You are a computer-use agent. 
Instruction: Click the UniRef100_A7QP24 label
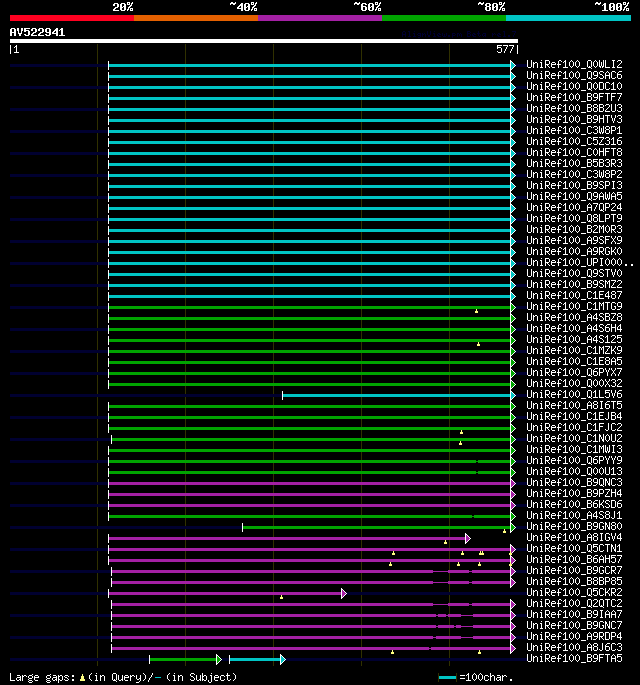(x=574, y=208)
